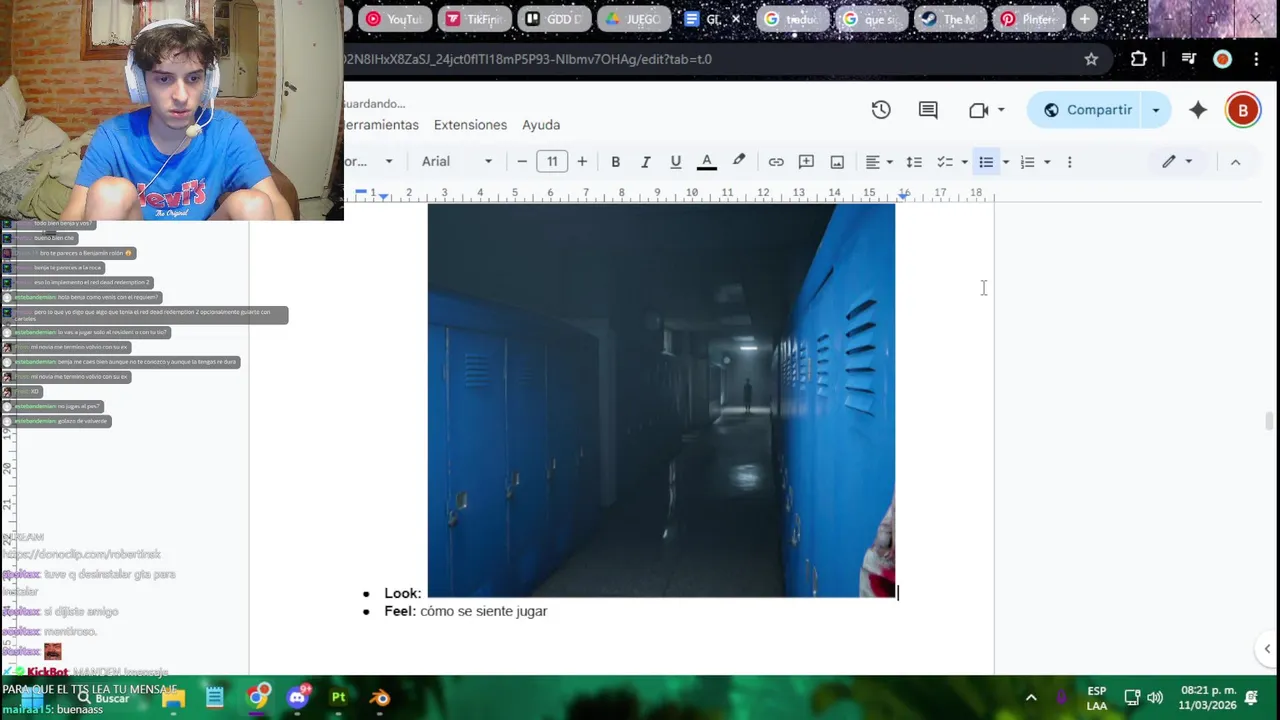This screenshot has width=1280, height=720.
Task: Click the checklist icon
Action: (944, 162)
